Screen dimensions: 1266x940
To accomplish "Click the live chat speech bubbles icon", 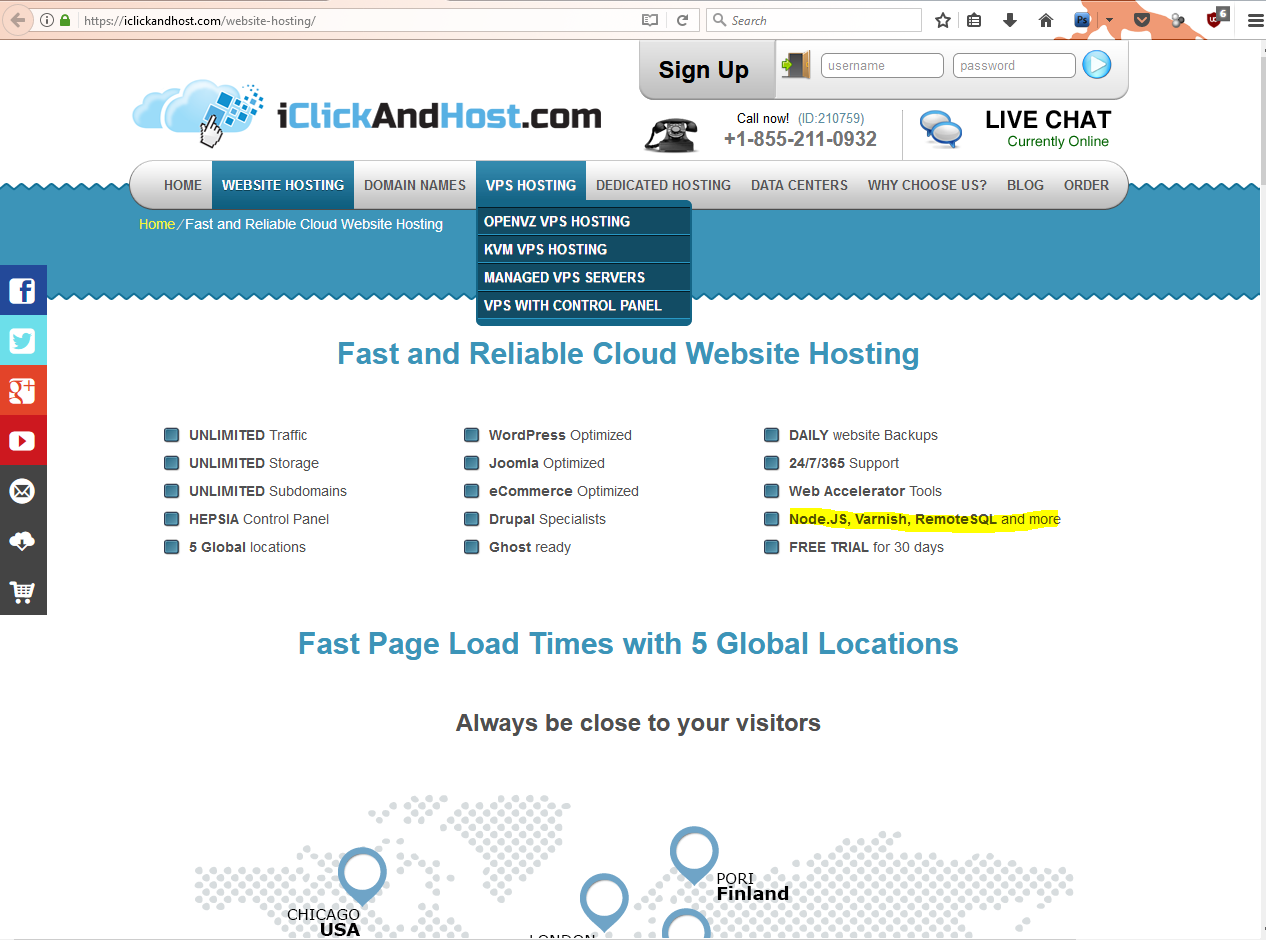I will (941, 131).
